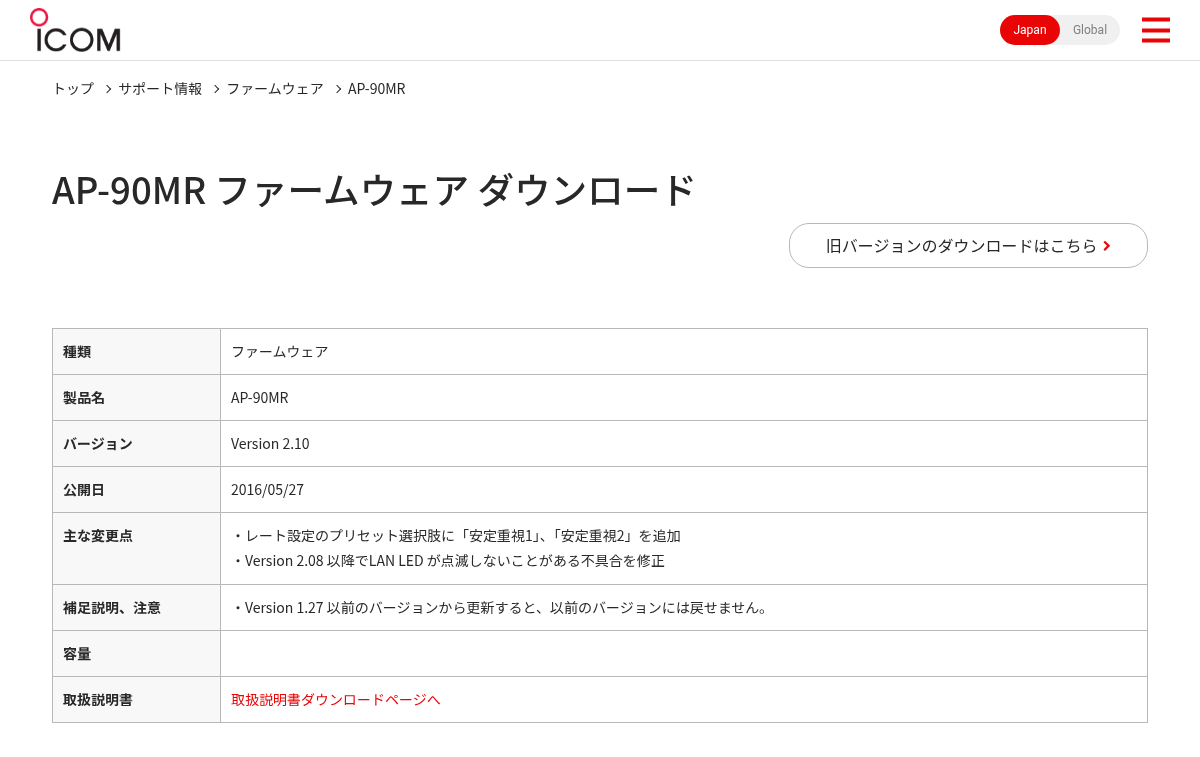Select the レート設定のプリセット選択肢 change note
The image size is (1200, 757).
[456, 535]
